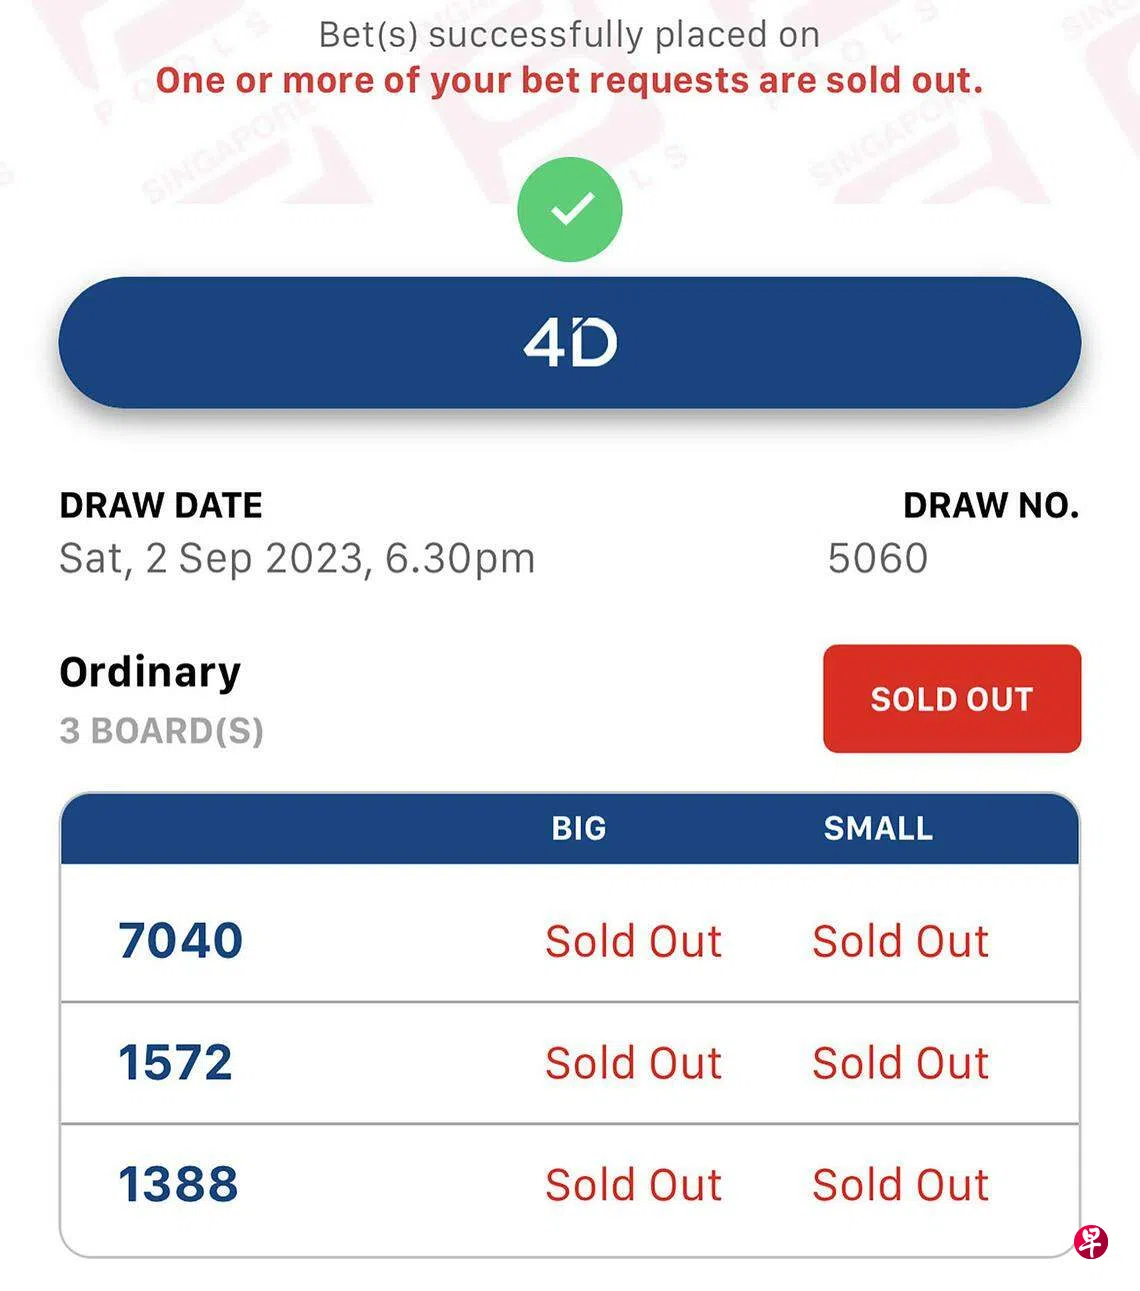Image resolution: width=1140 pixels, height=1291 pixels.
Task: Click number 7040 in the table
Action: click(x=181, y=940)
